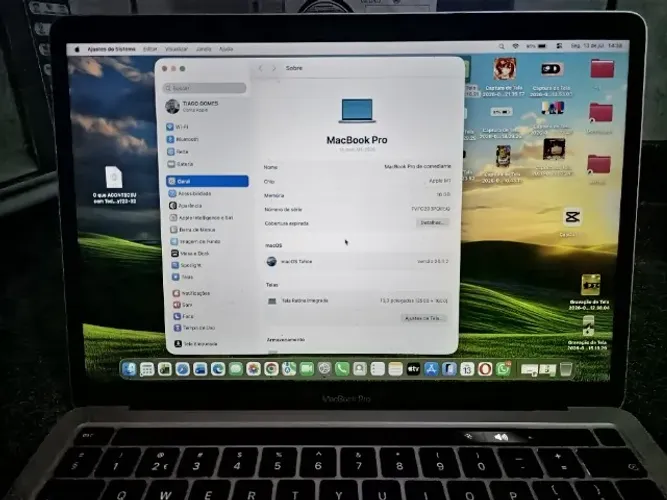Select the CapCut icon on desktop
The height and width of the screenshot is (500, 667).
(x=572, y=217)
